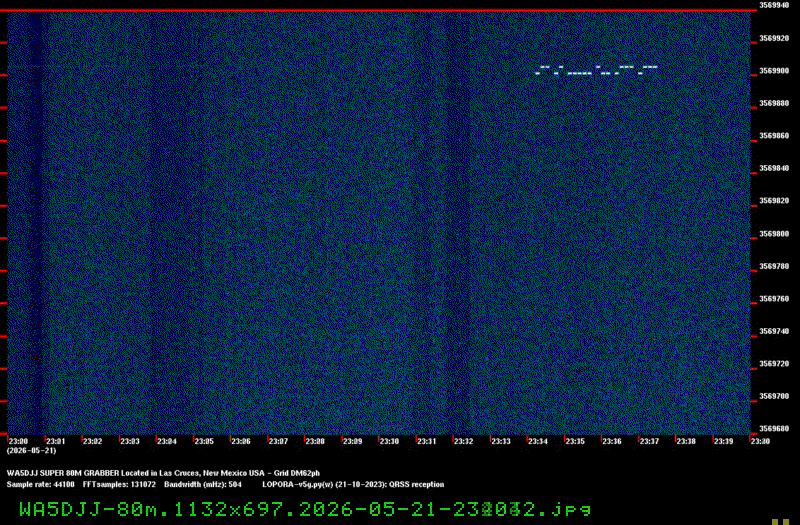800x525 pixels.
Task: Select the 3569760 frequency scale label
Action: point(774,298)
